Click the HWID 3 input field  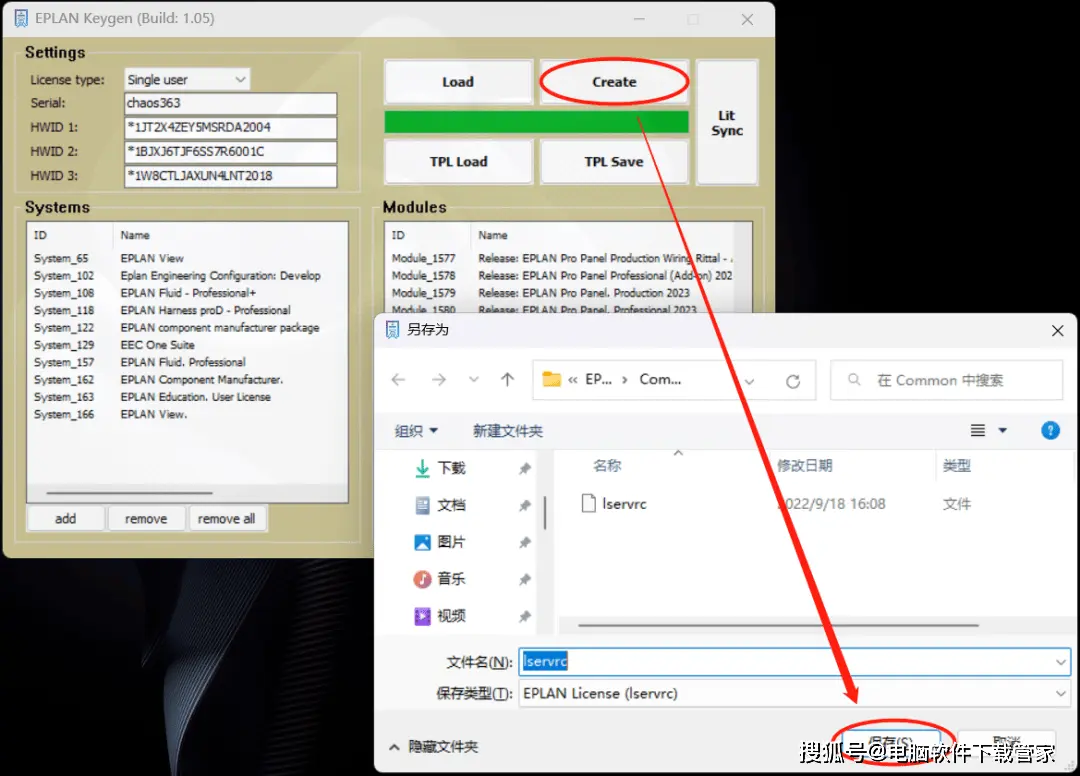[x=231, y=176]
